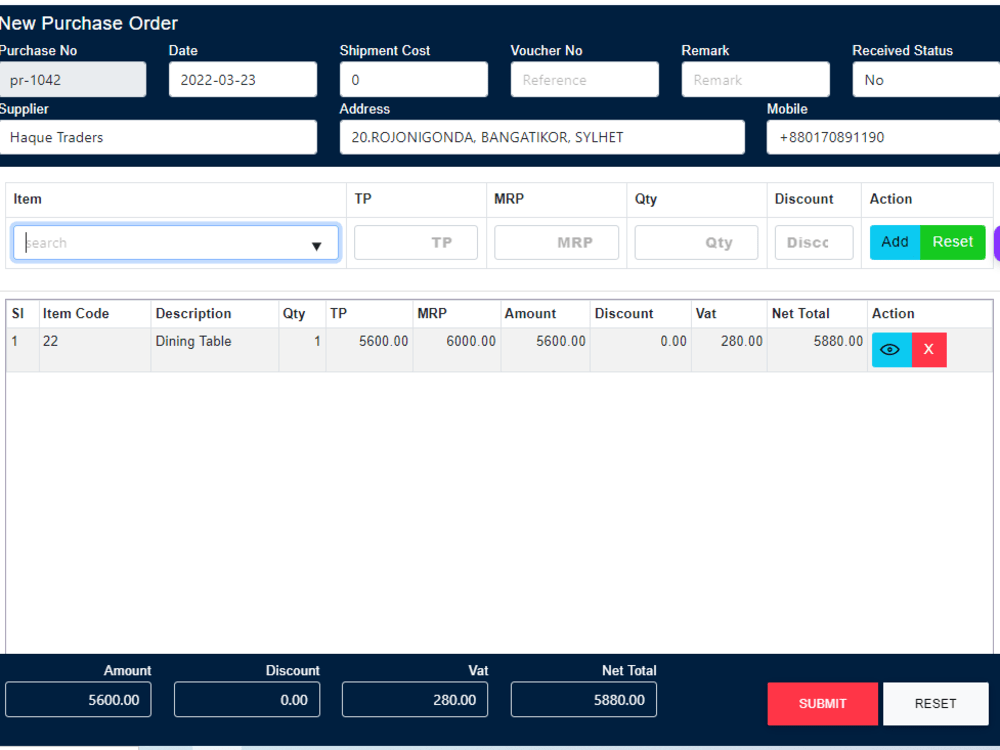Reset the item entry fields
This screenshot has height=750, width=1000.
(x=952, y=242)
